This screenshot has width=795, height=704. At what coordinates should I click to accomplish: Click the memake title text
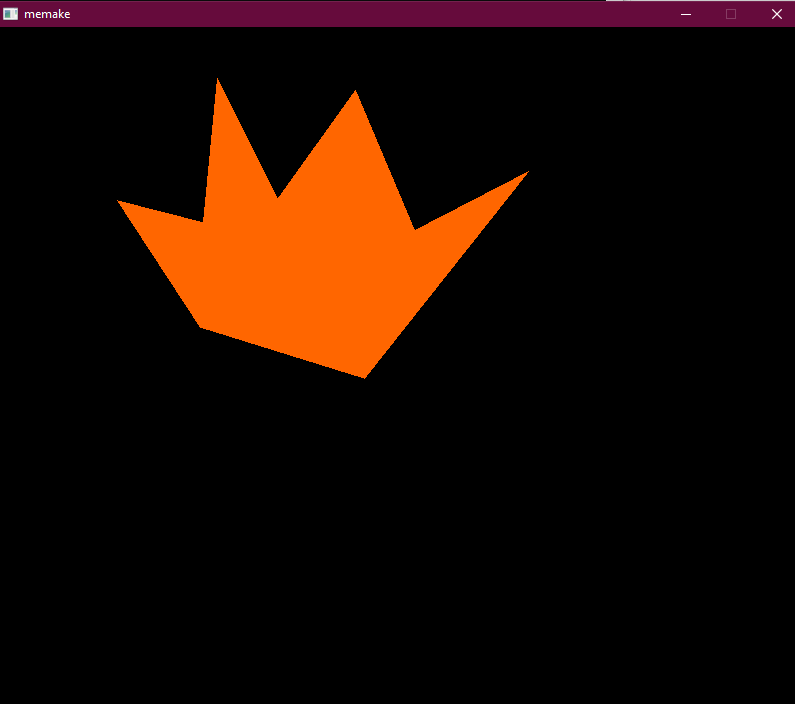pos(47,14)
